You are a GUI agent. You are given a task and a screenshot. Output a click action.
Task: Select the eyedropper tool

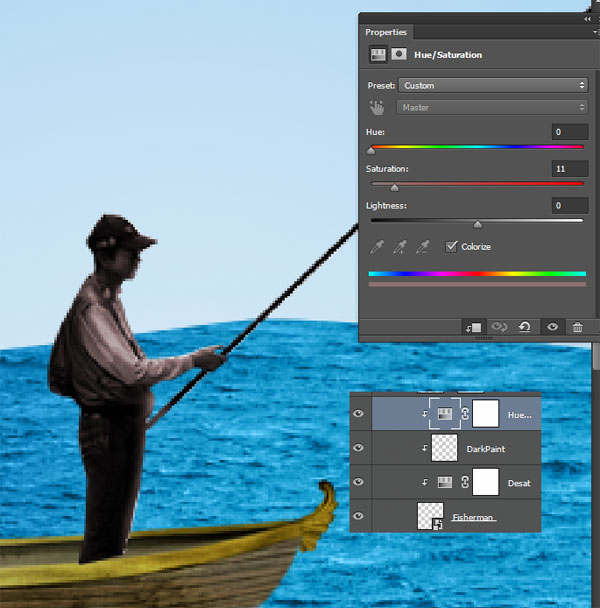[377, 247]
